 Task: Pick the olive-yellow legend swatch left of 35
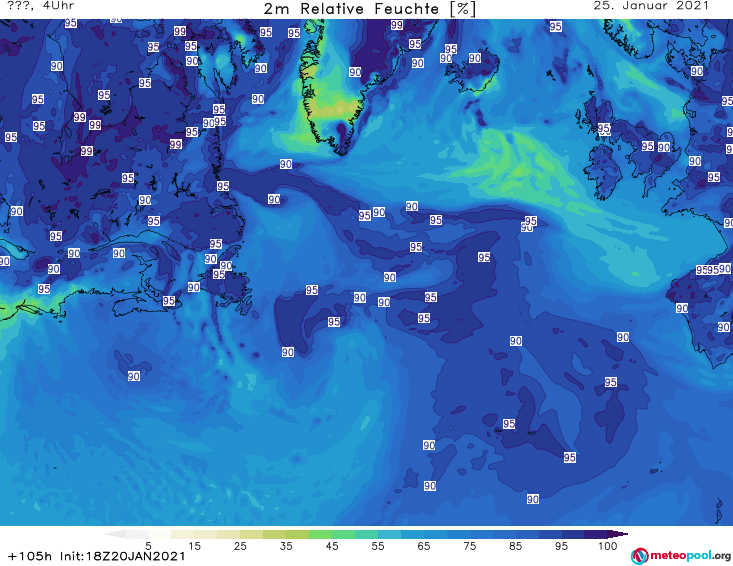click(274, 534)
